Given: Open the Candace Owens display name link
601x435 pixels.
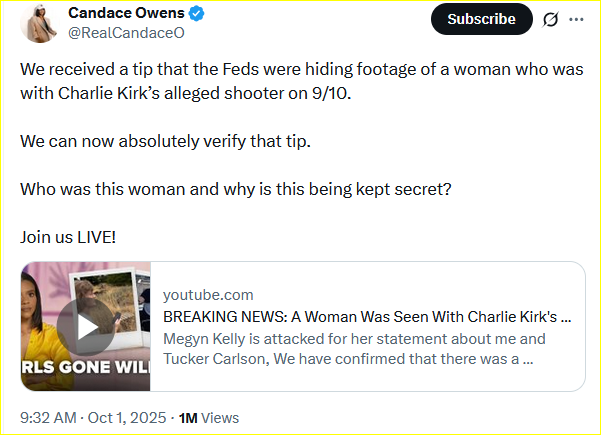Looking at the screenshot, I should click(x=125, y=15).
